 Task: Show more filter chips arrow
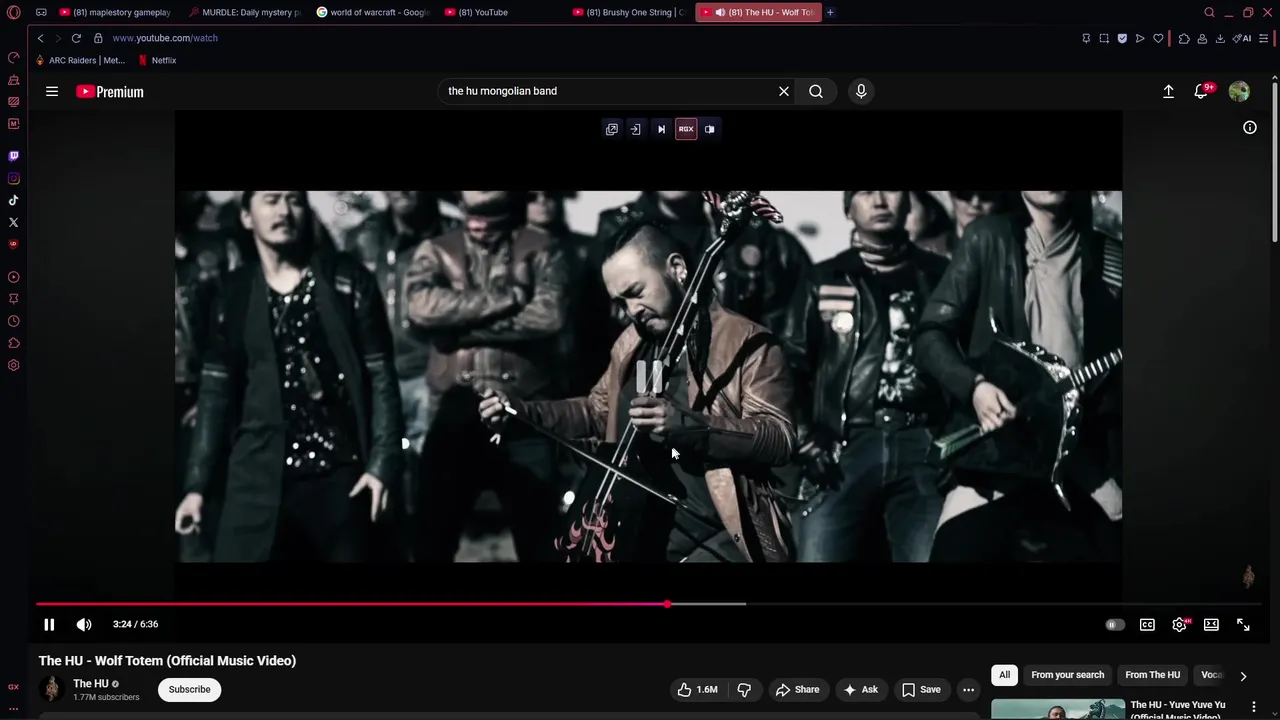pyautogui.click(x=1243, y=676)
